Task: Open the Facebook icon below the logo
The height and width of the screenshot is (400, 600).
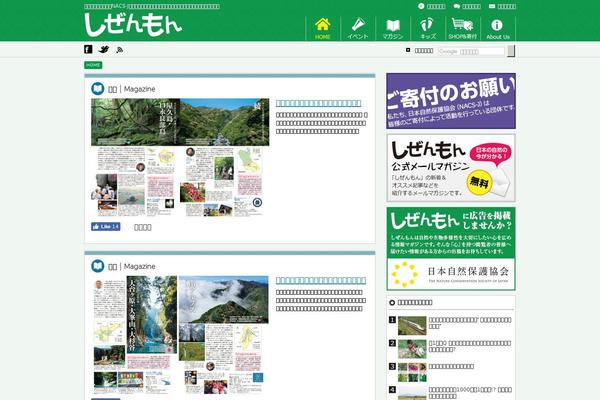Action: (88, 49)
